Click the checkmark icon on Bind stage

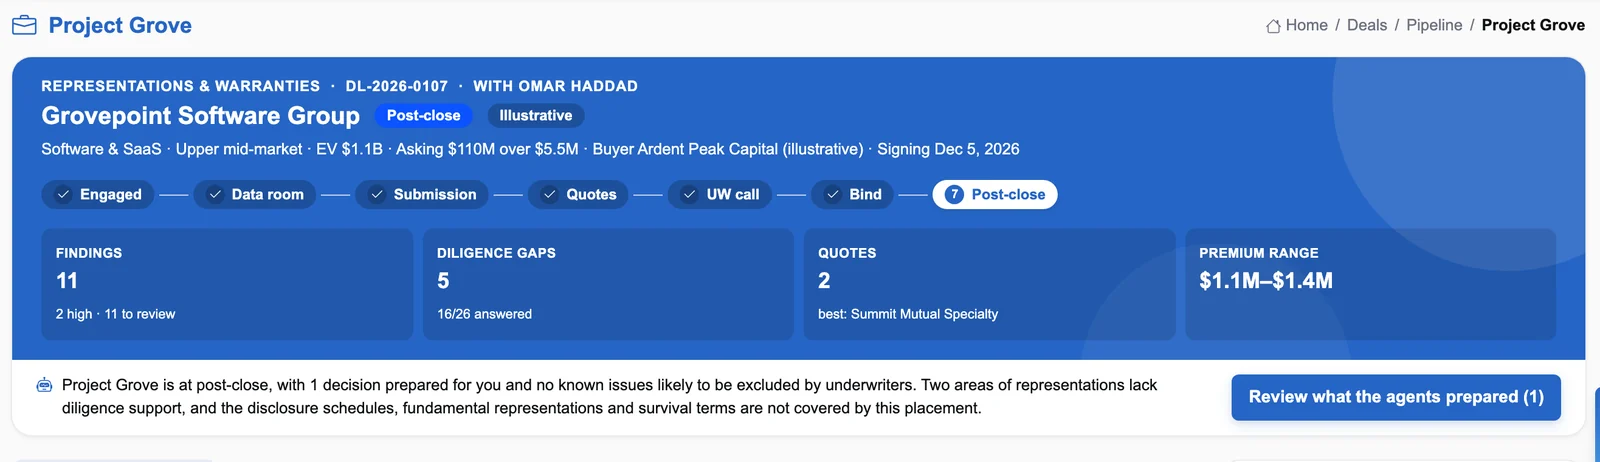point(832,195)
